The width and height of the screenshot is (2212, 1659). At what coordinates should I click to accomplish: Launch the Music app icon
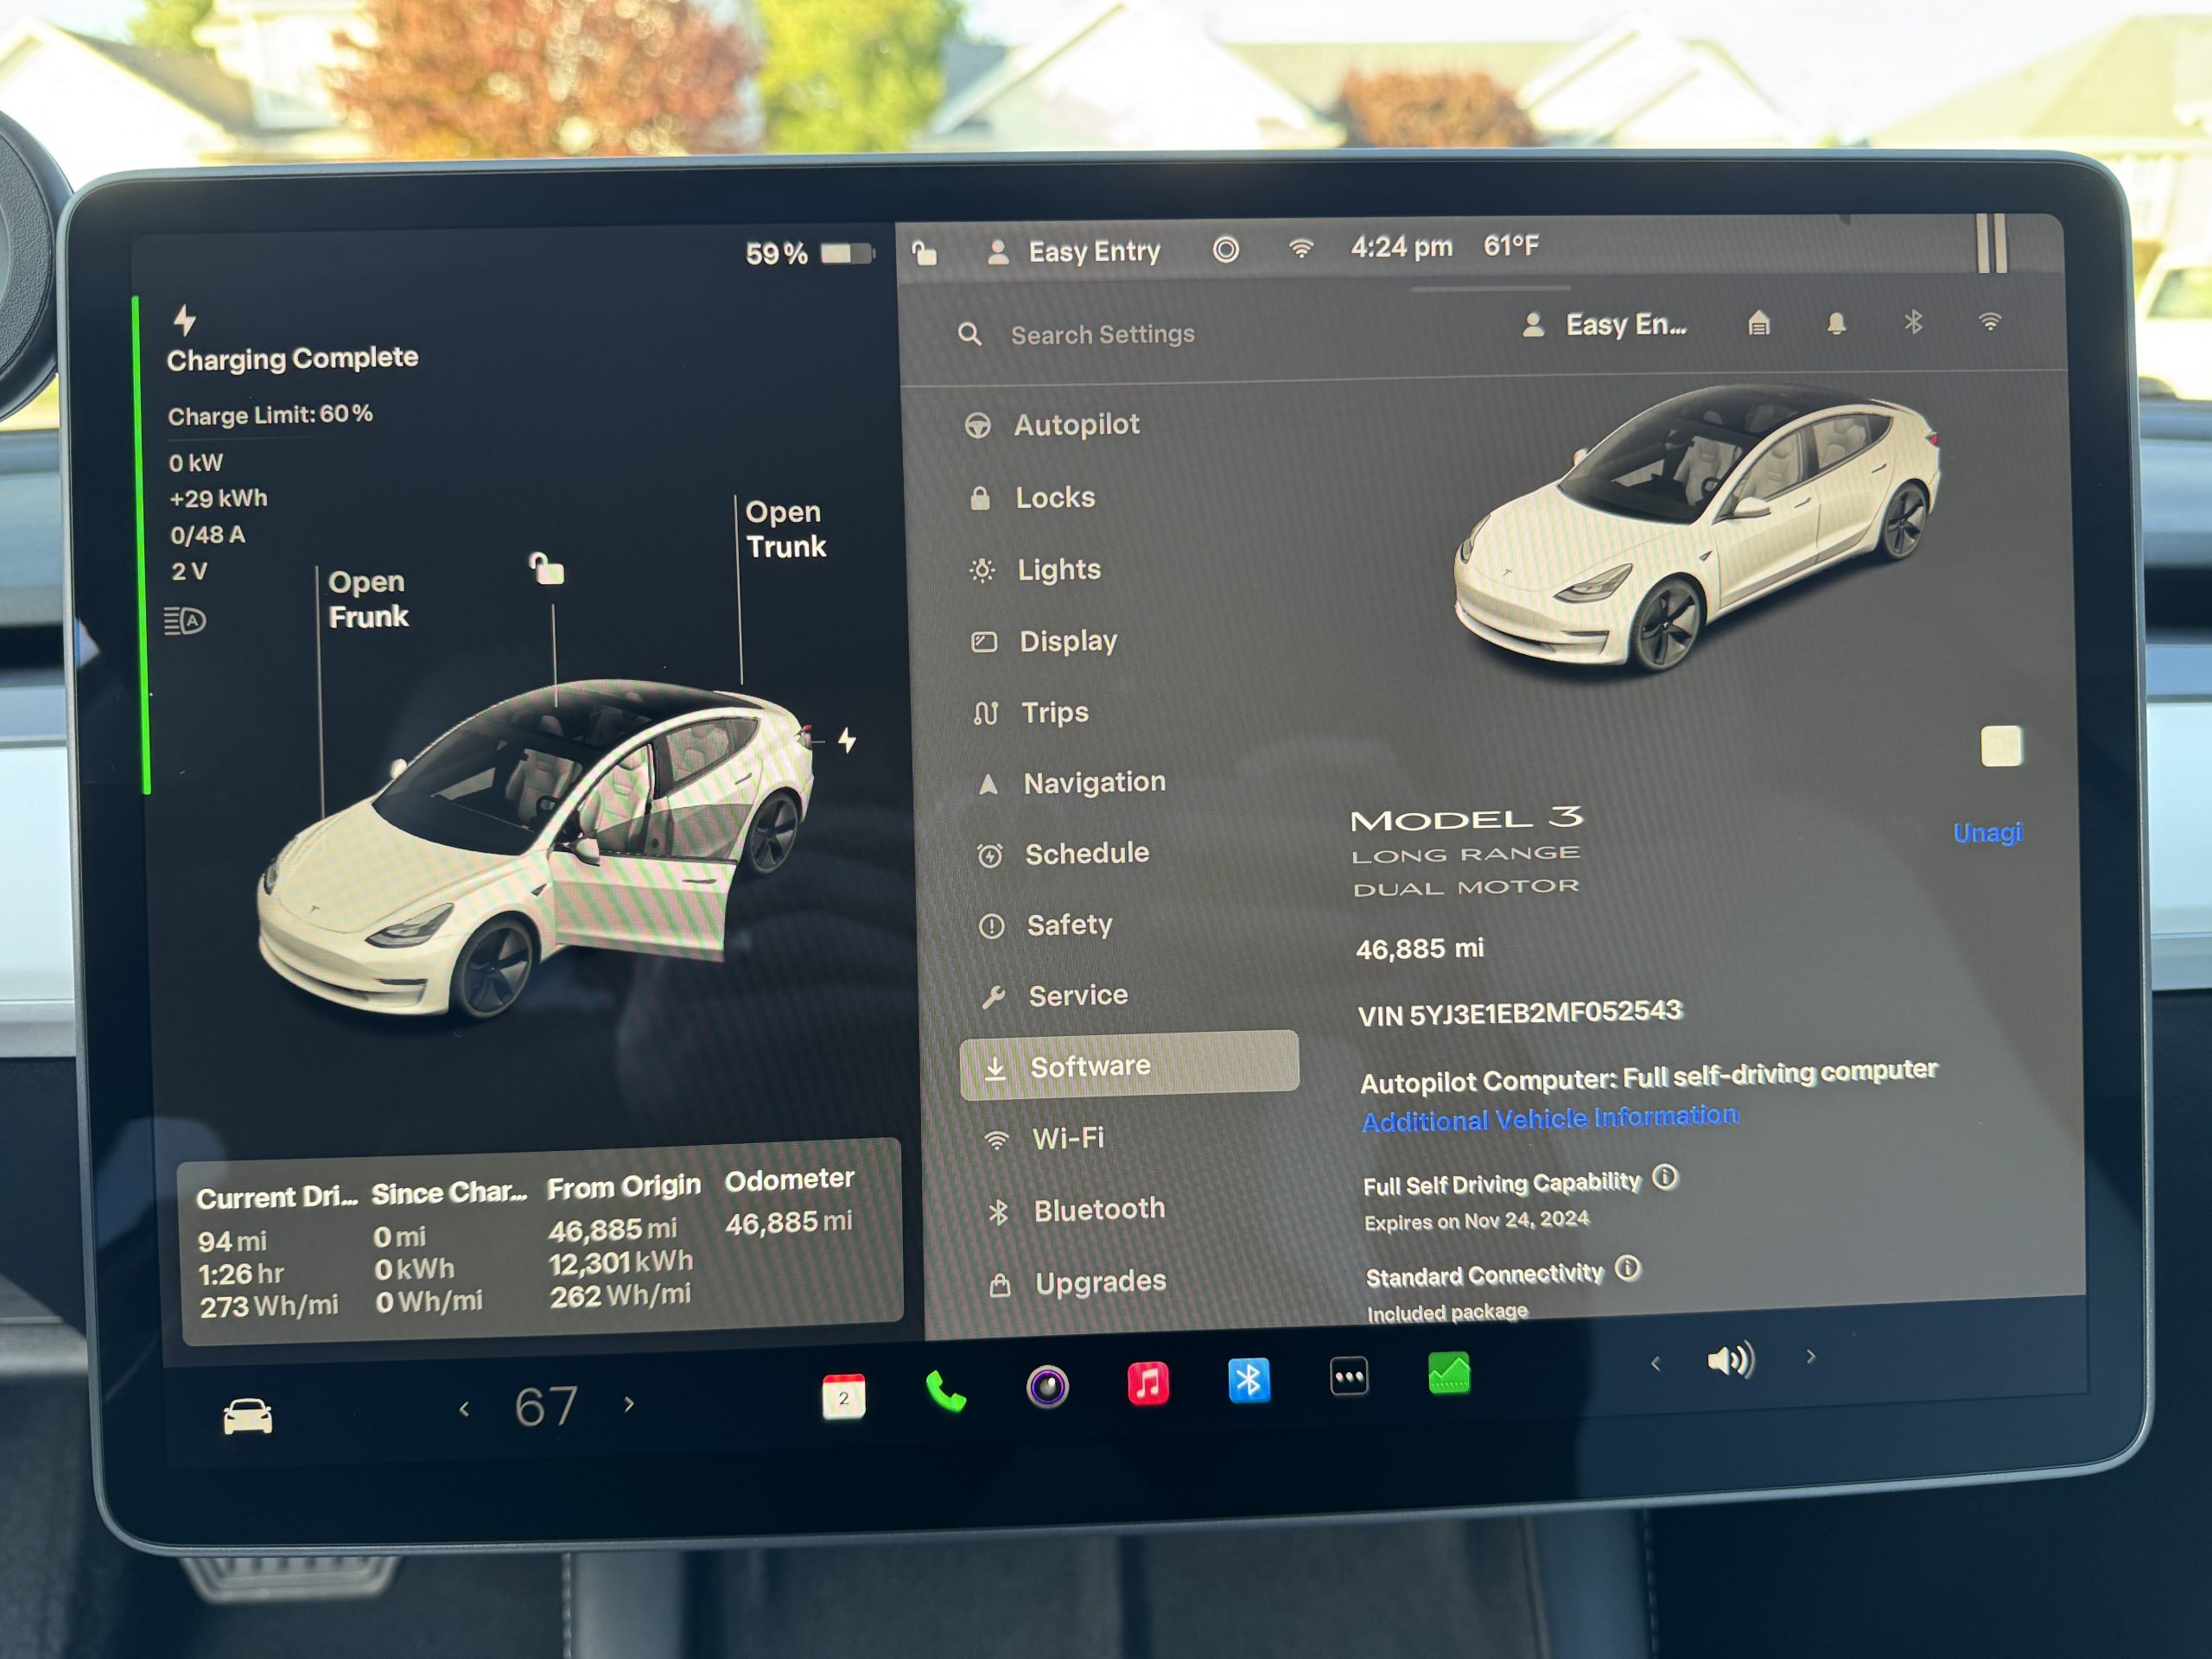pyautogui.click(x=1148, y=1384)
